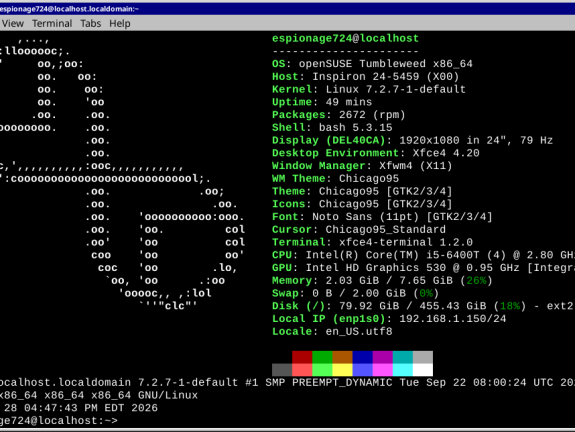Click the white color block

[x=423, y=370]
